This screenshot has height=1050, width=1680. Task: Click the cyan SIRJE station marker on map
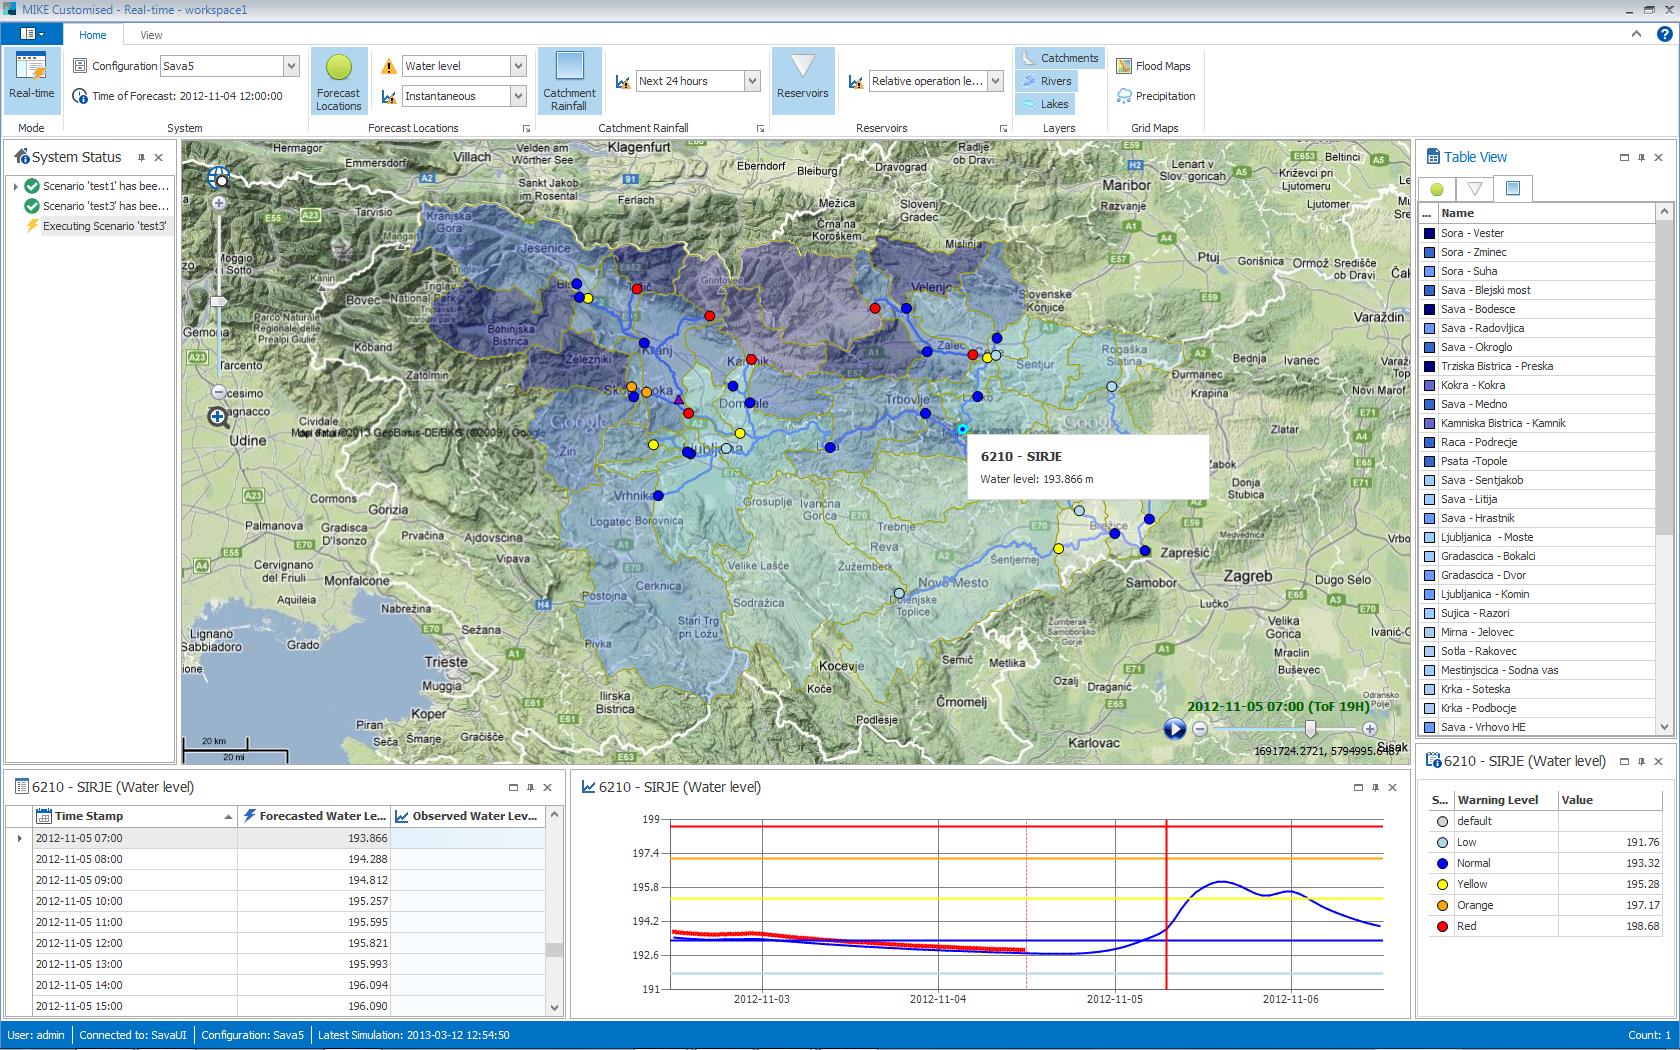962,430
